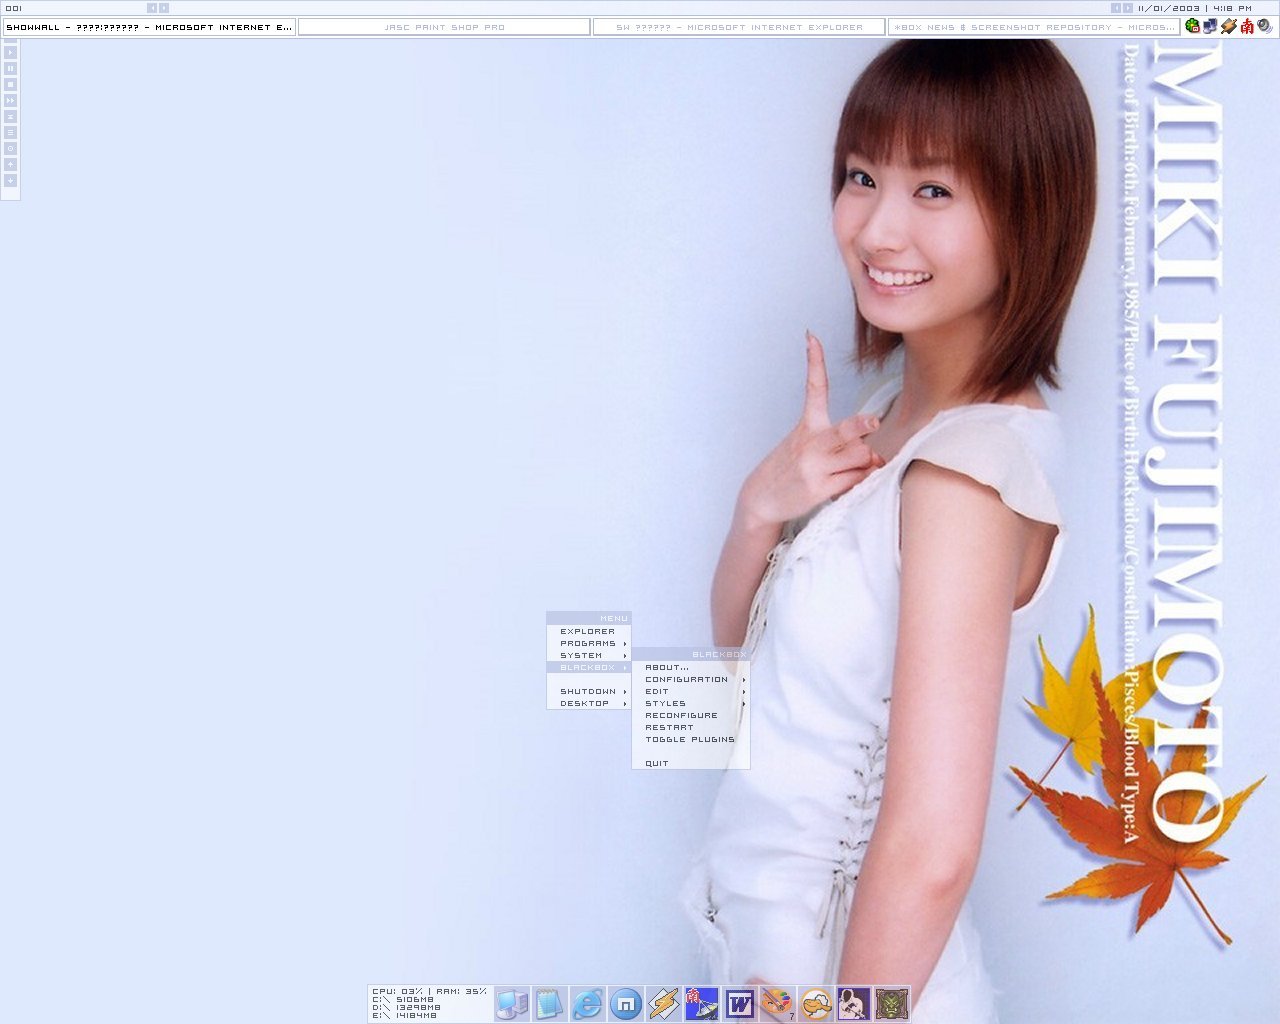
Task: Open the volume speaker tray icon
Action: click(1265, 26)
